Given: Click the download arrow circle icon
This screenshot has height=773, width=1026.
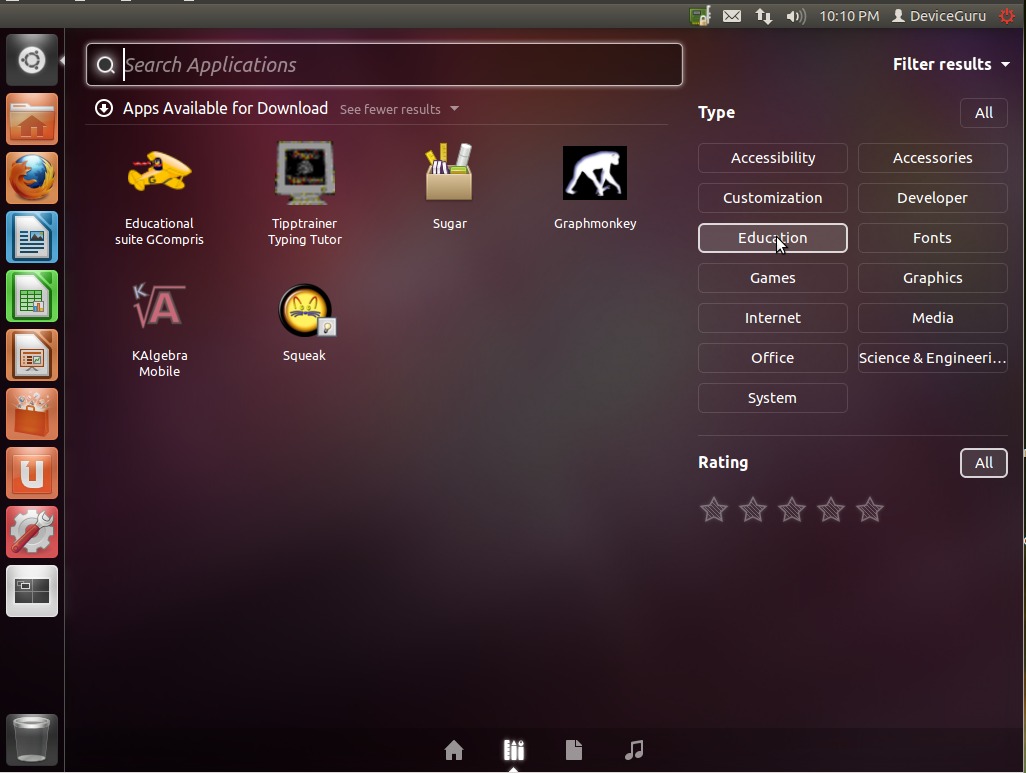Looking at the screenshot, I should 103,108.
